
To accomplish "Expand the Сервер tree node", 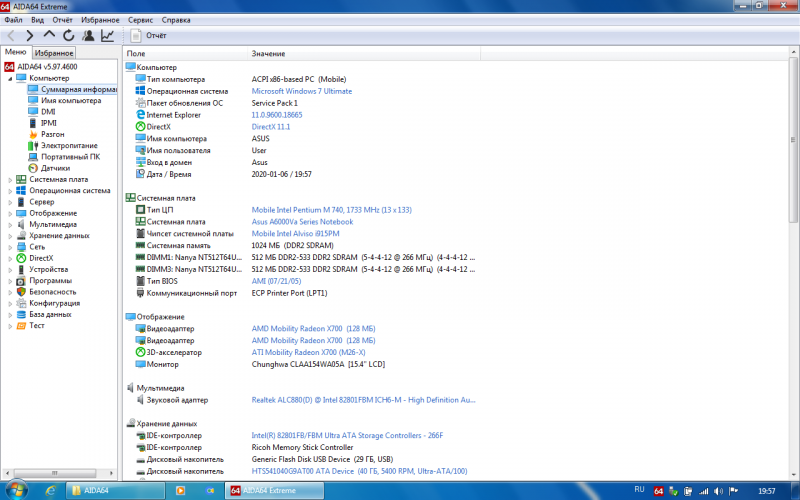I will coord(10,202).
